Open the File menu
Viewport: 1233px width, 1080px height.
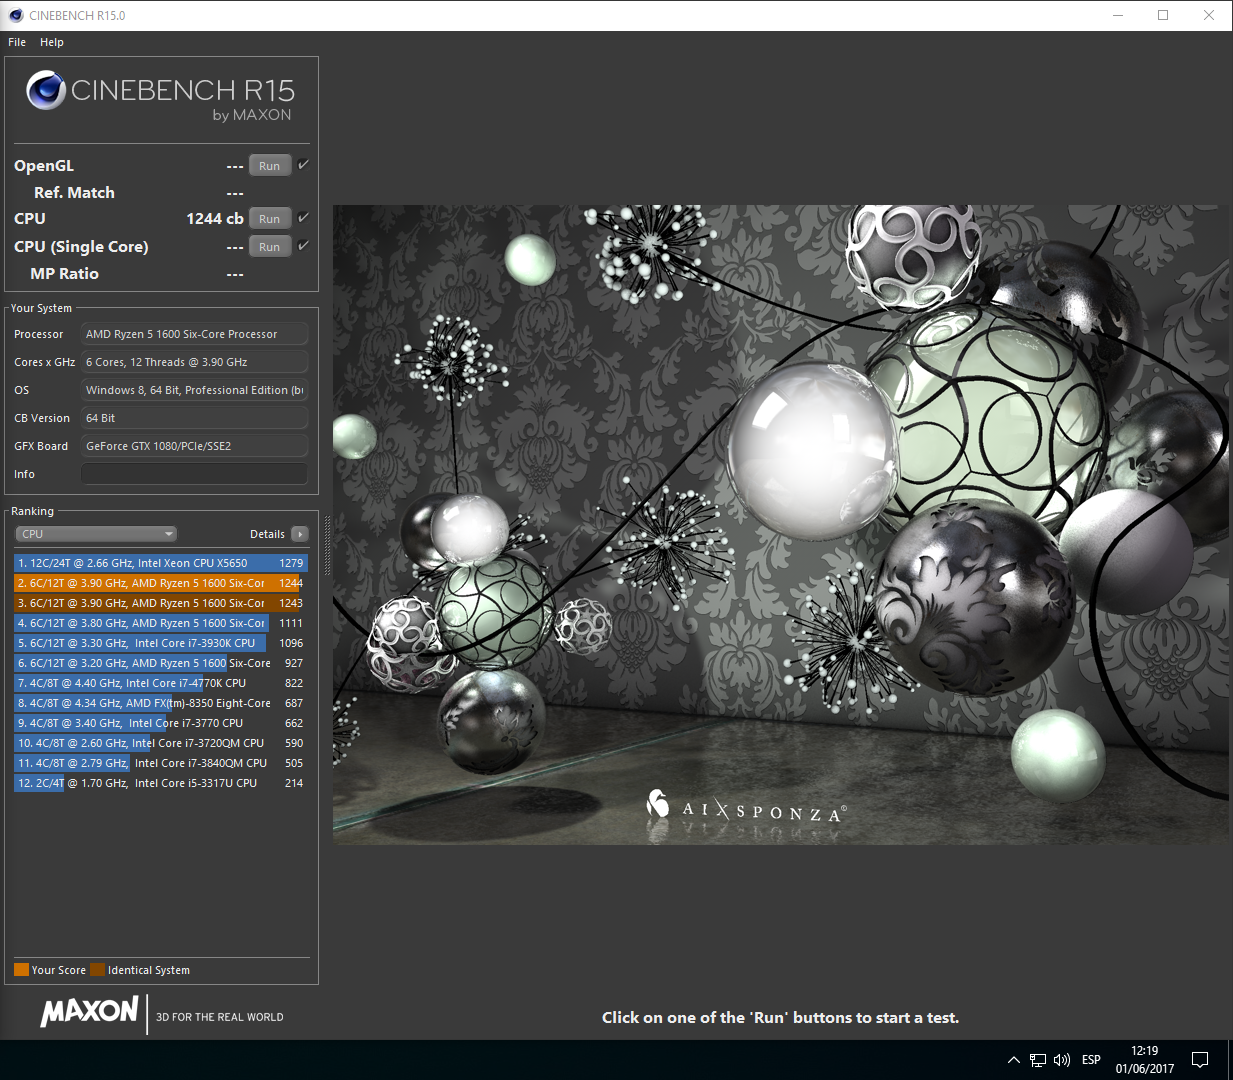[17, 42]
